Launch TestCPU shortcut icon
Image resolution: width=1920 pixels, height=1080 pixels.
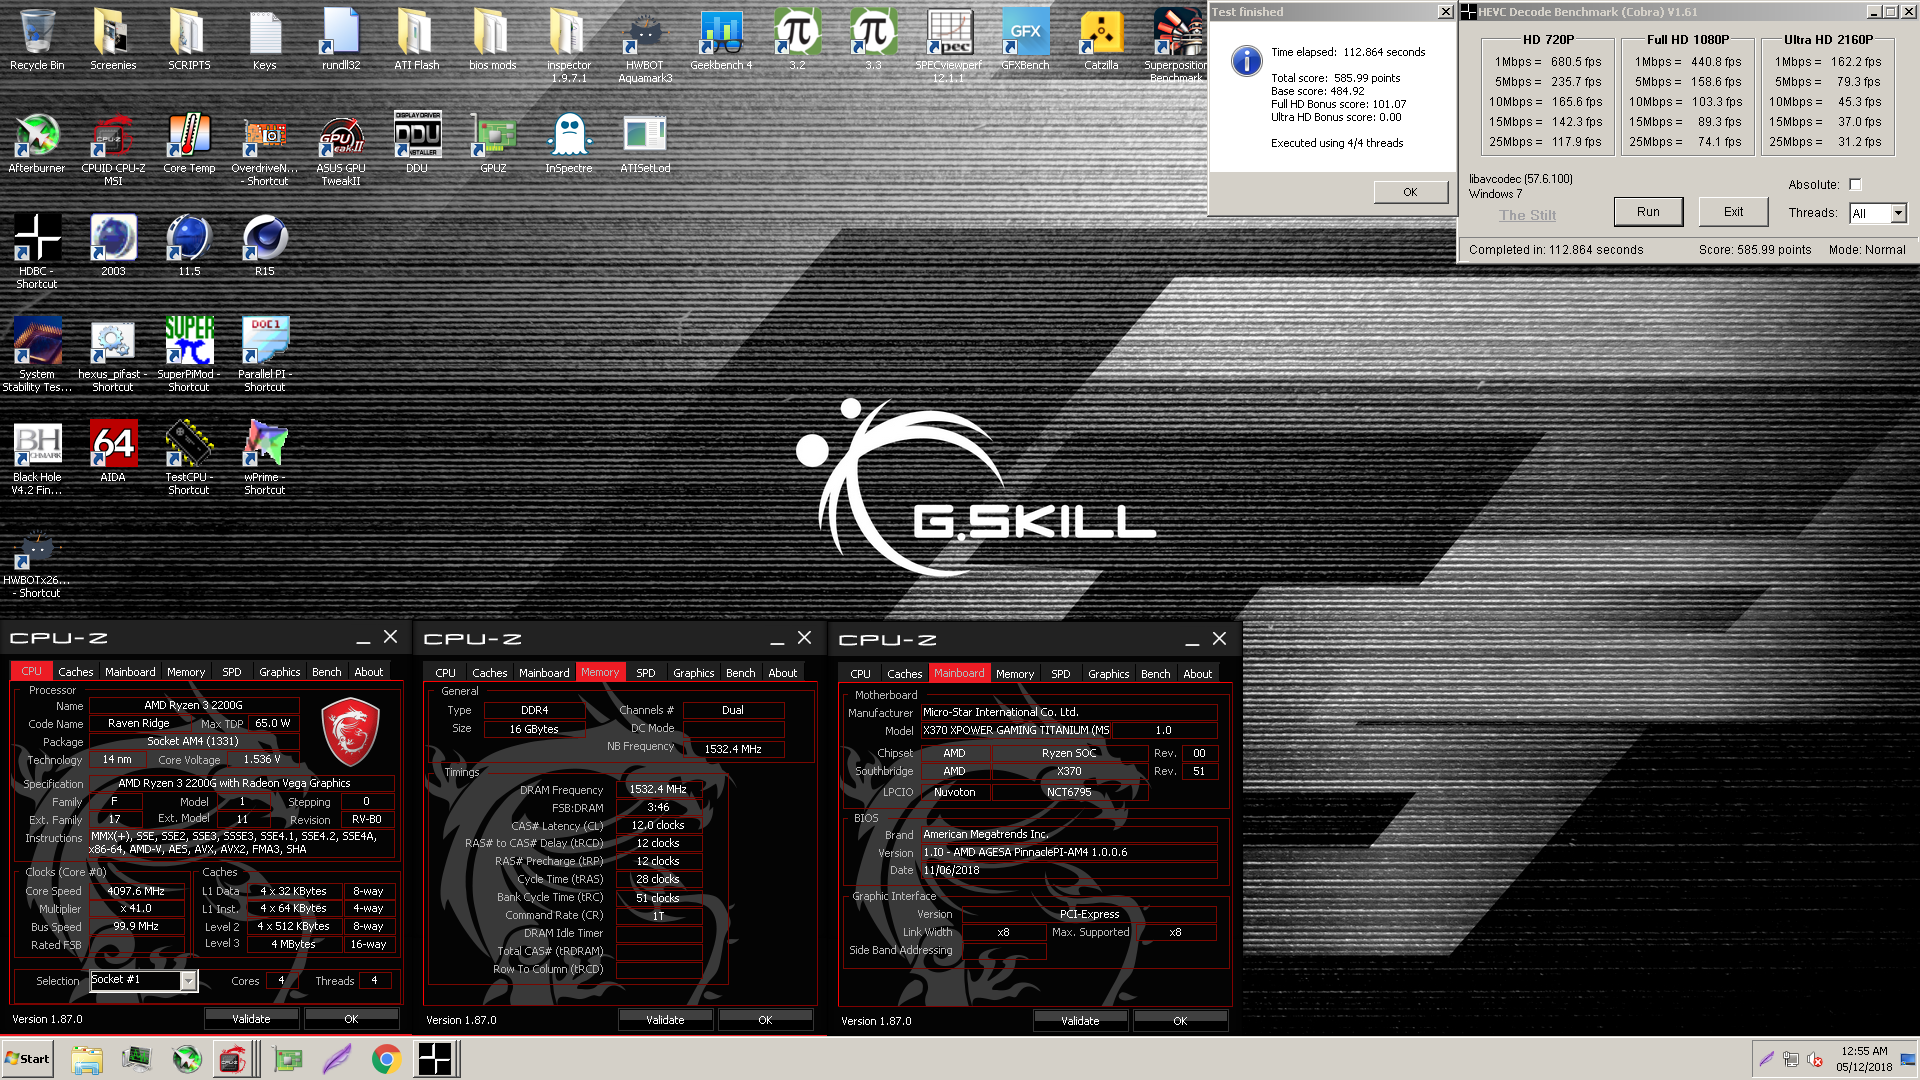point(189,458)
